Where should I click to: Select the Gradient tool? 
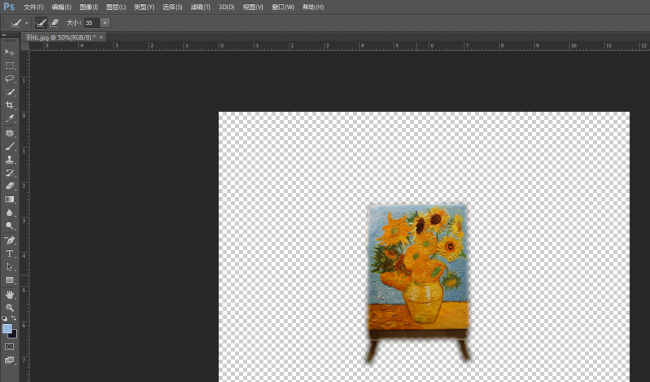click(10, 199)
